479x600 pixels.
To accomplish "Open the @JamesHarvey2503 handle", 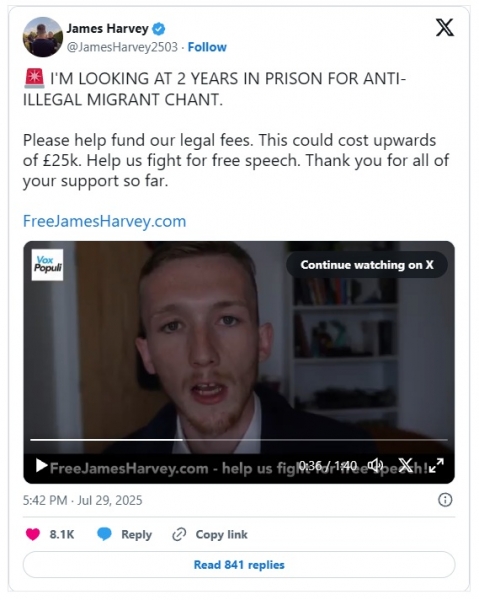I will [122, 47].
